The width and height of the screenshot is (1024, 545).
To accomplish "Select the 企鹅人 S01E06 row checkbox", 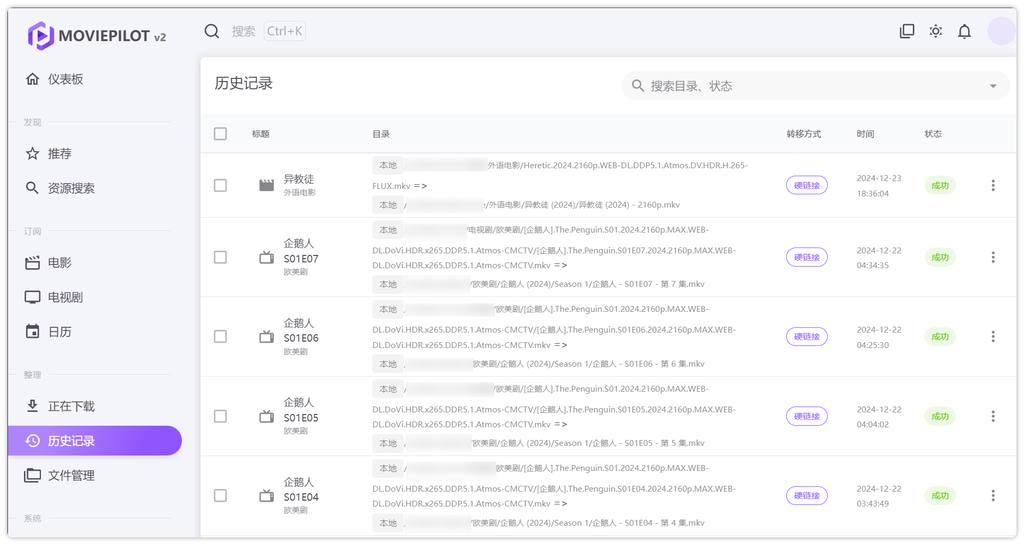I will pyautogui.click(x=220, y=337).
